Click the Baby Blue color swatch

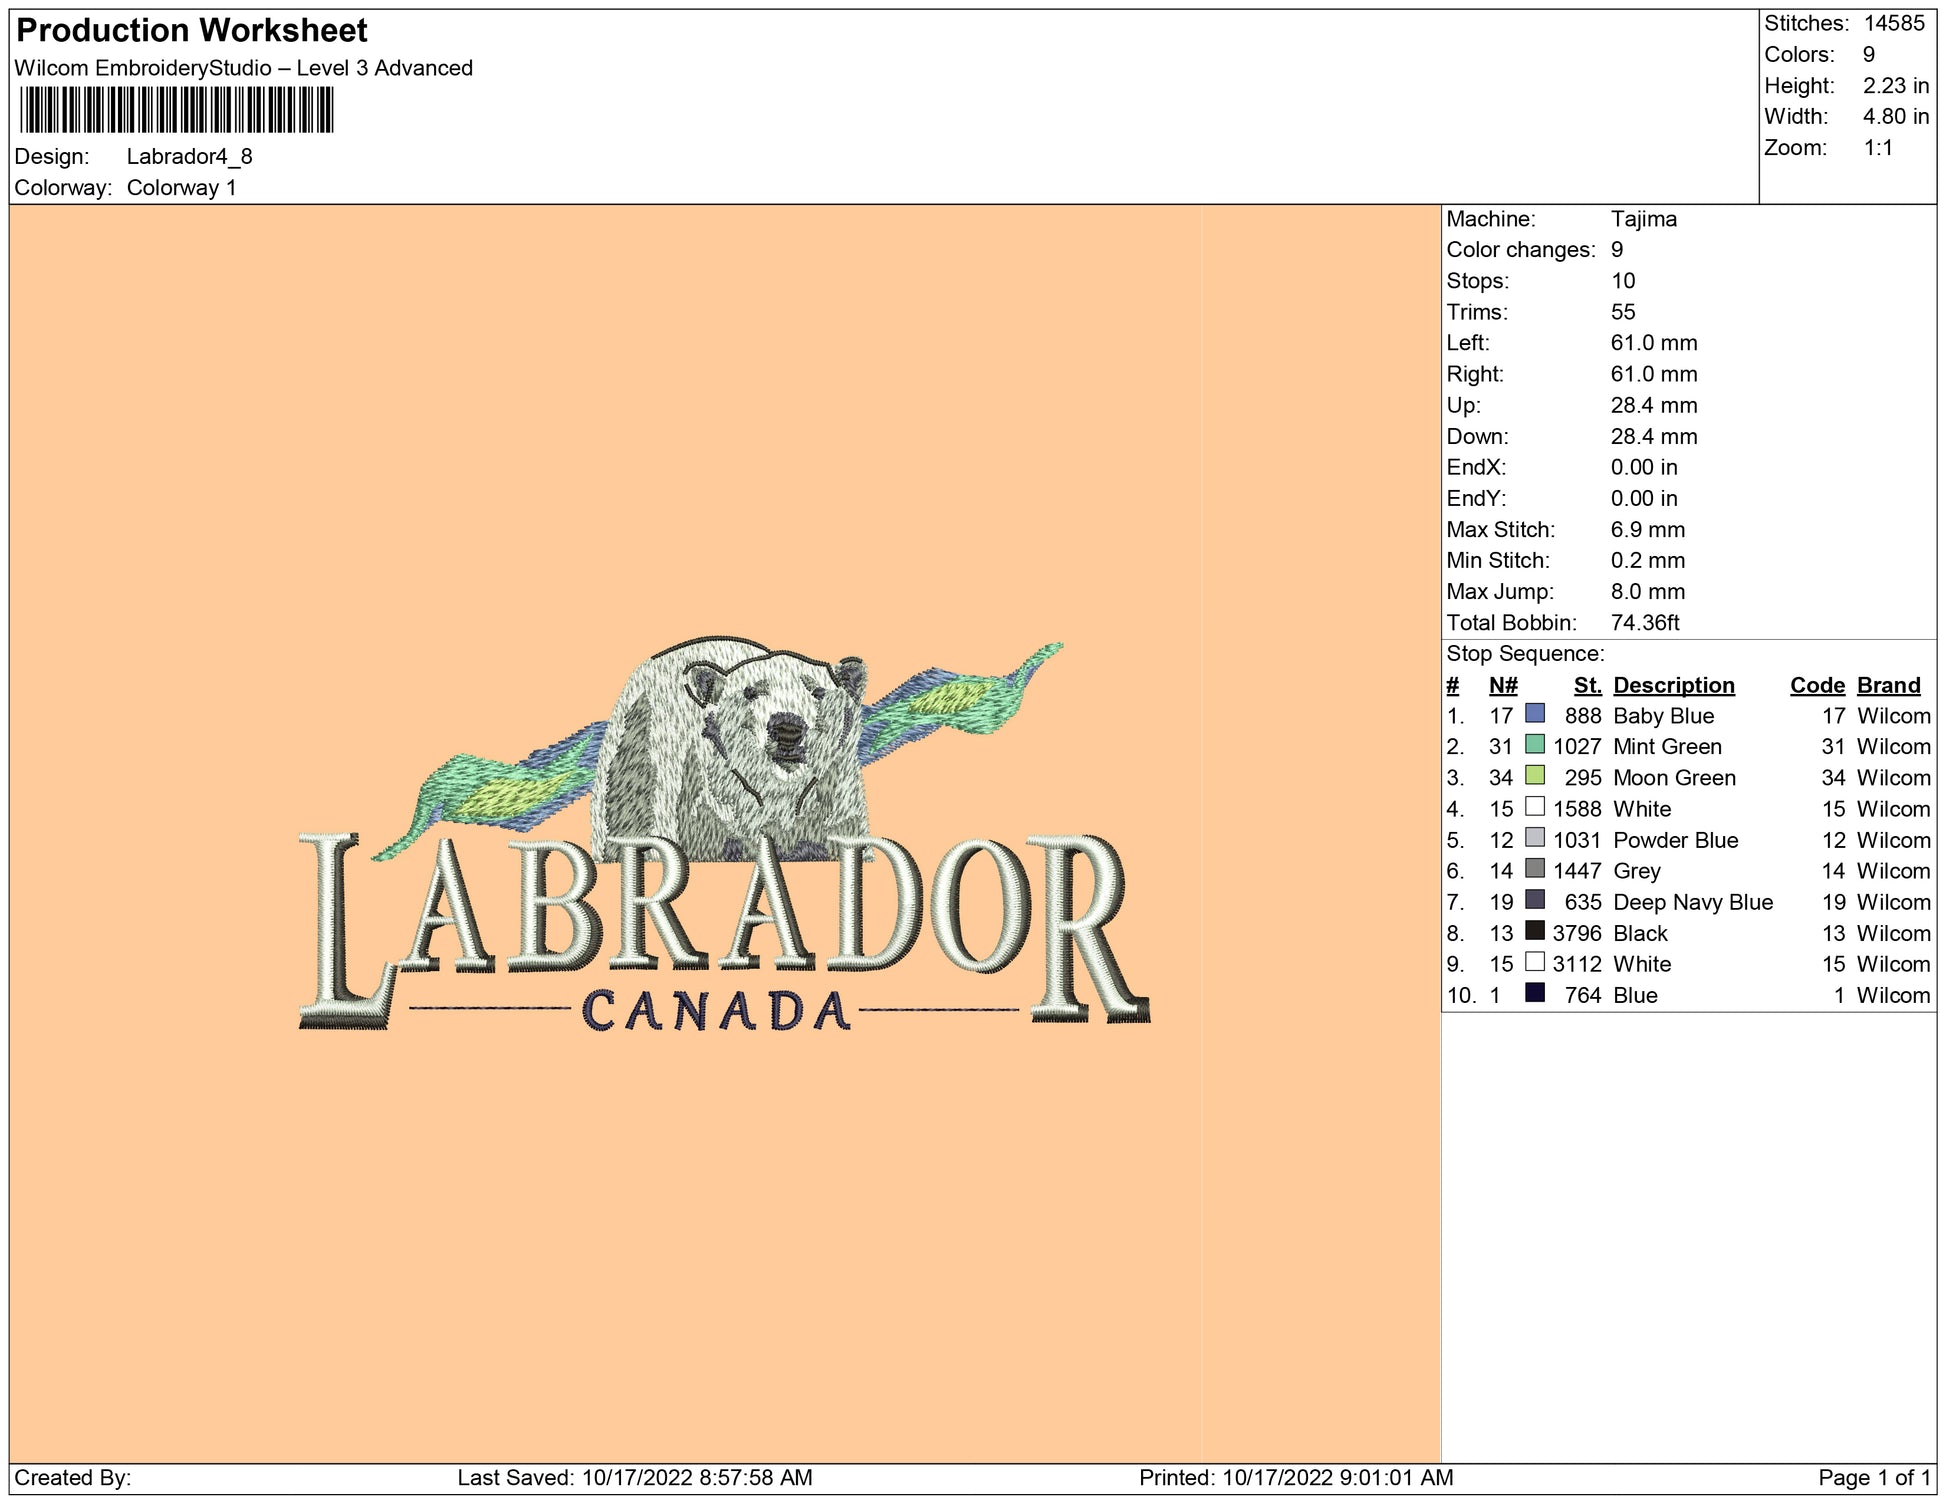click(x=1534, y=714)
